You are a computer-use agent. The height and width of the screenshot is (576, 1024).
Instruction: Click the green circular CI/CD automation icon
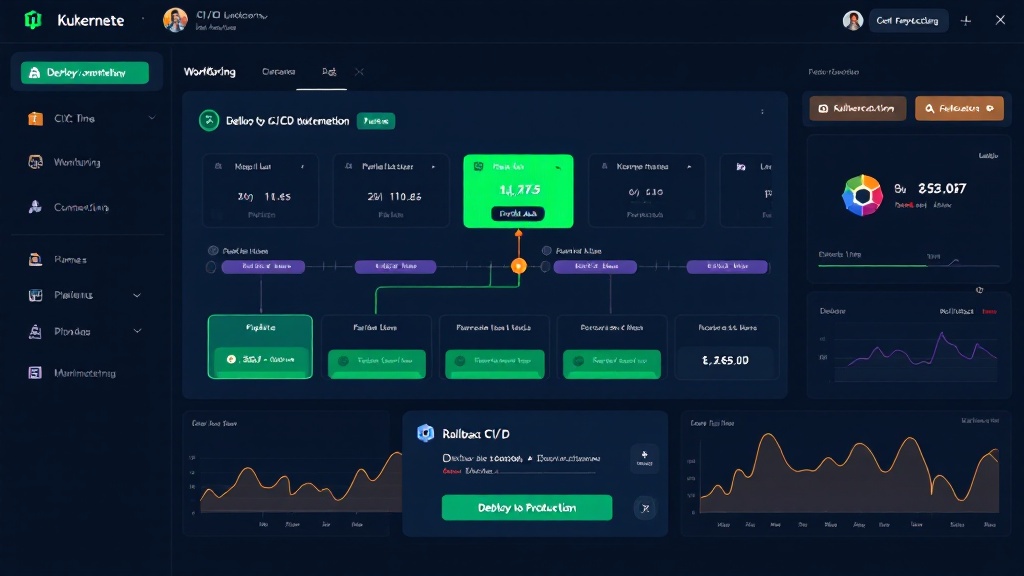pos(209,120)
